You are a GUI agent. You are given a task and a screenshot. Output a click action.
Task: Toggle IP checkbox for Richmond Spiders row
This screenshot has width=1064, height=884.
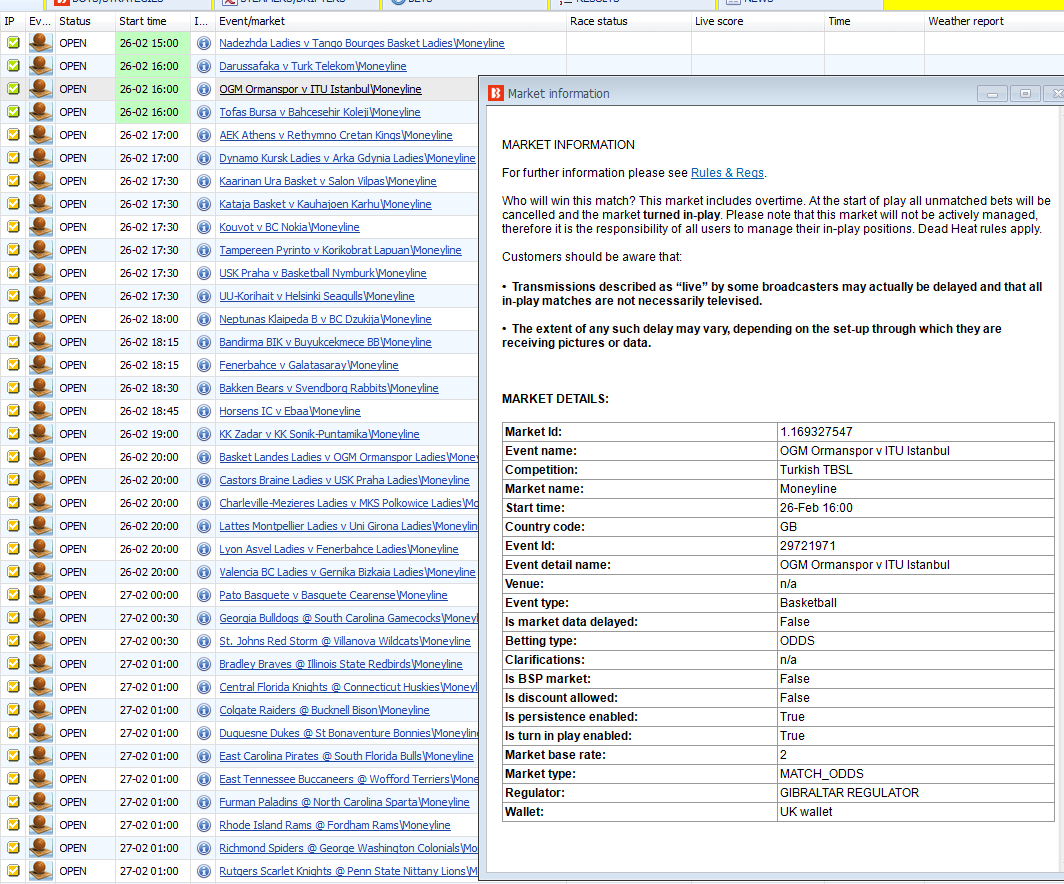click(13, 848)
